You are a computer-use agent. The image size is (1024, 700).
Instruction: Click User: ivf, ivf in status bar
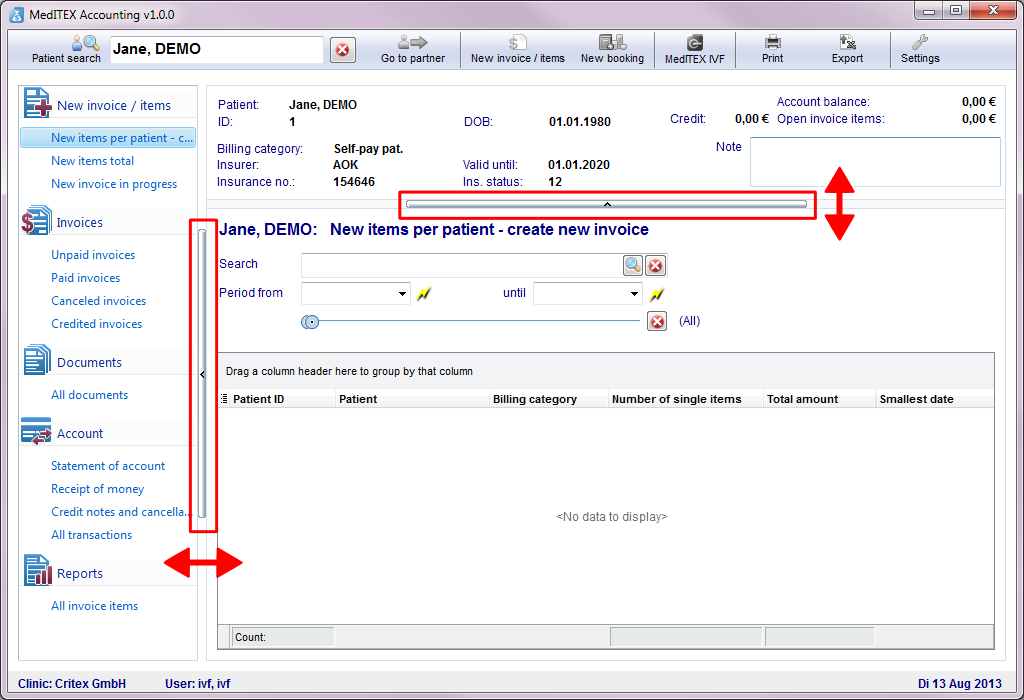pos(197,684)
